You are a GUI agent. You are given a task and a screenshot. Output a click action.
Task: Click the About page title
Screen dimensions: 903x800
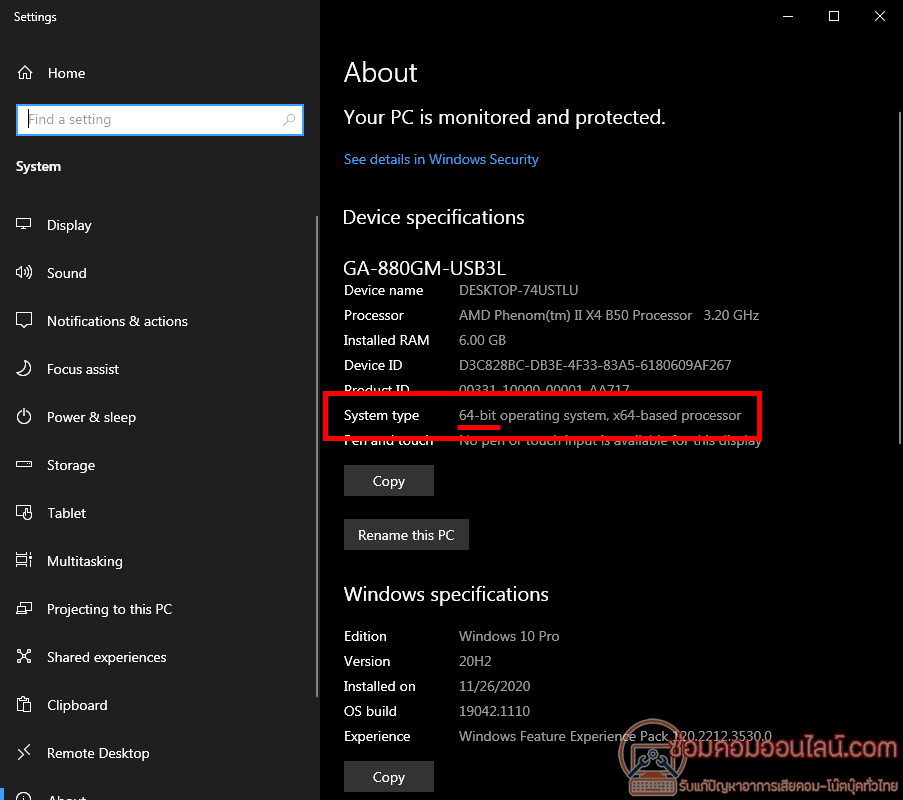[x=381, y=73]
